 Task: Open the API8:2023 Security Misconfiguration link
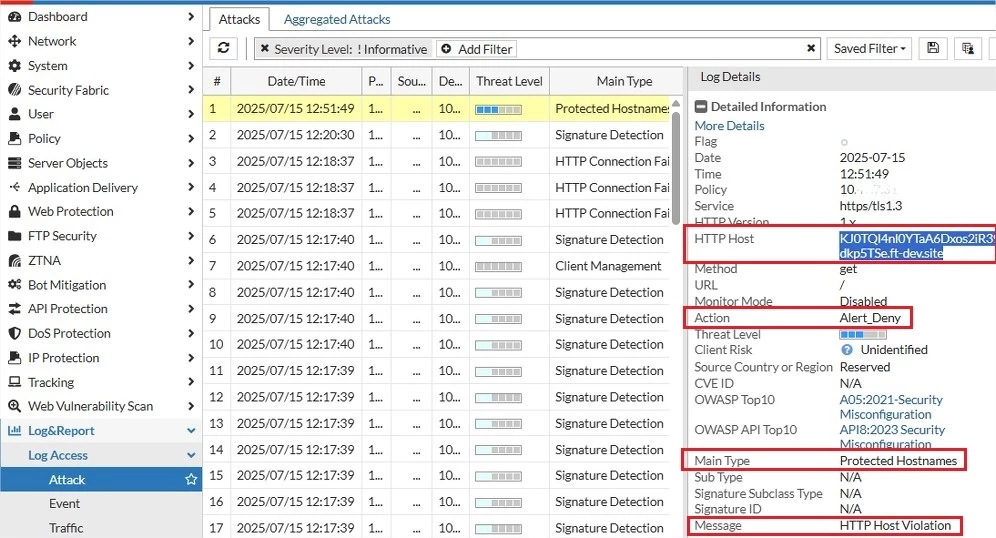coord(892,437)
